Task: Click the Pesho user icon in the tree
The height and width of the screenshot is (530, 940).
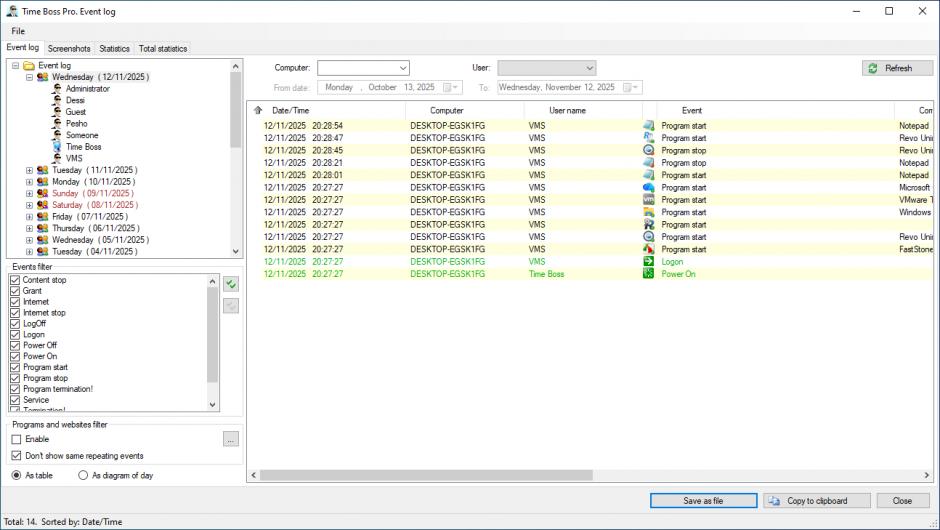Action: (x=56, y=124)
